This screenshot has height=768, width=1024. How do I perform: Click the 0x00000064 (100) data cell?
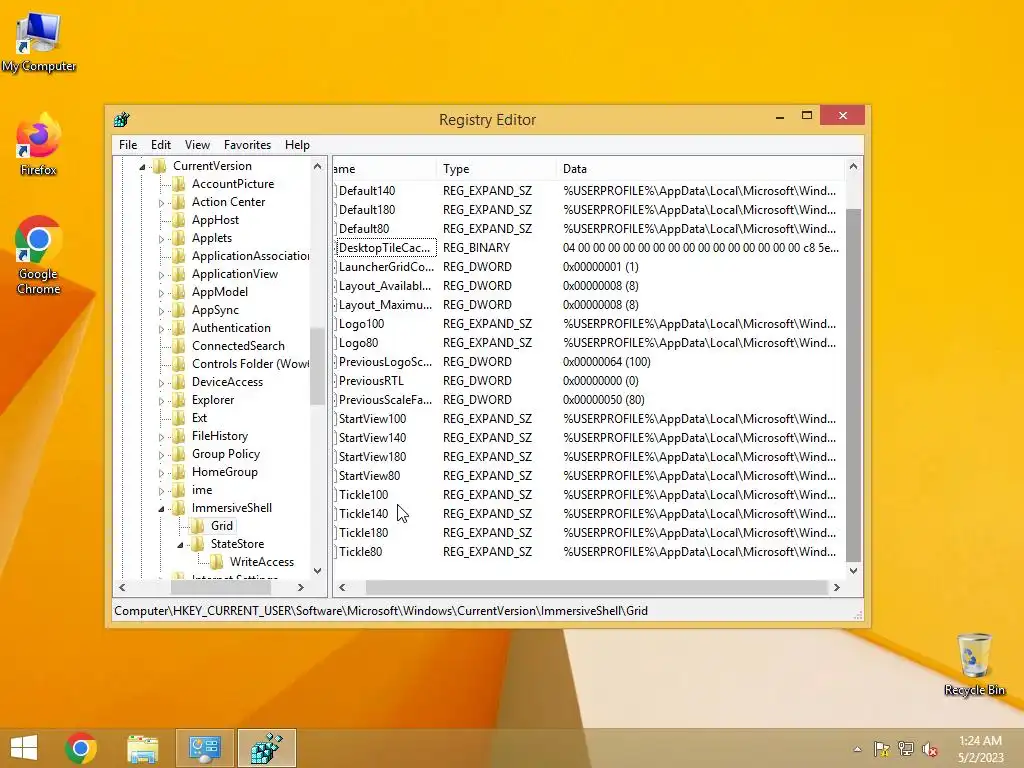[607, 362]
